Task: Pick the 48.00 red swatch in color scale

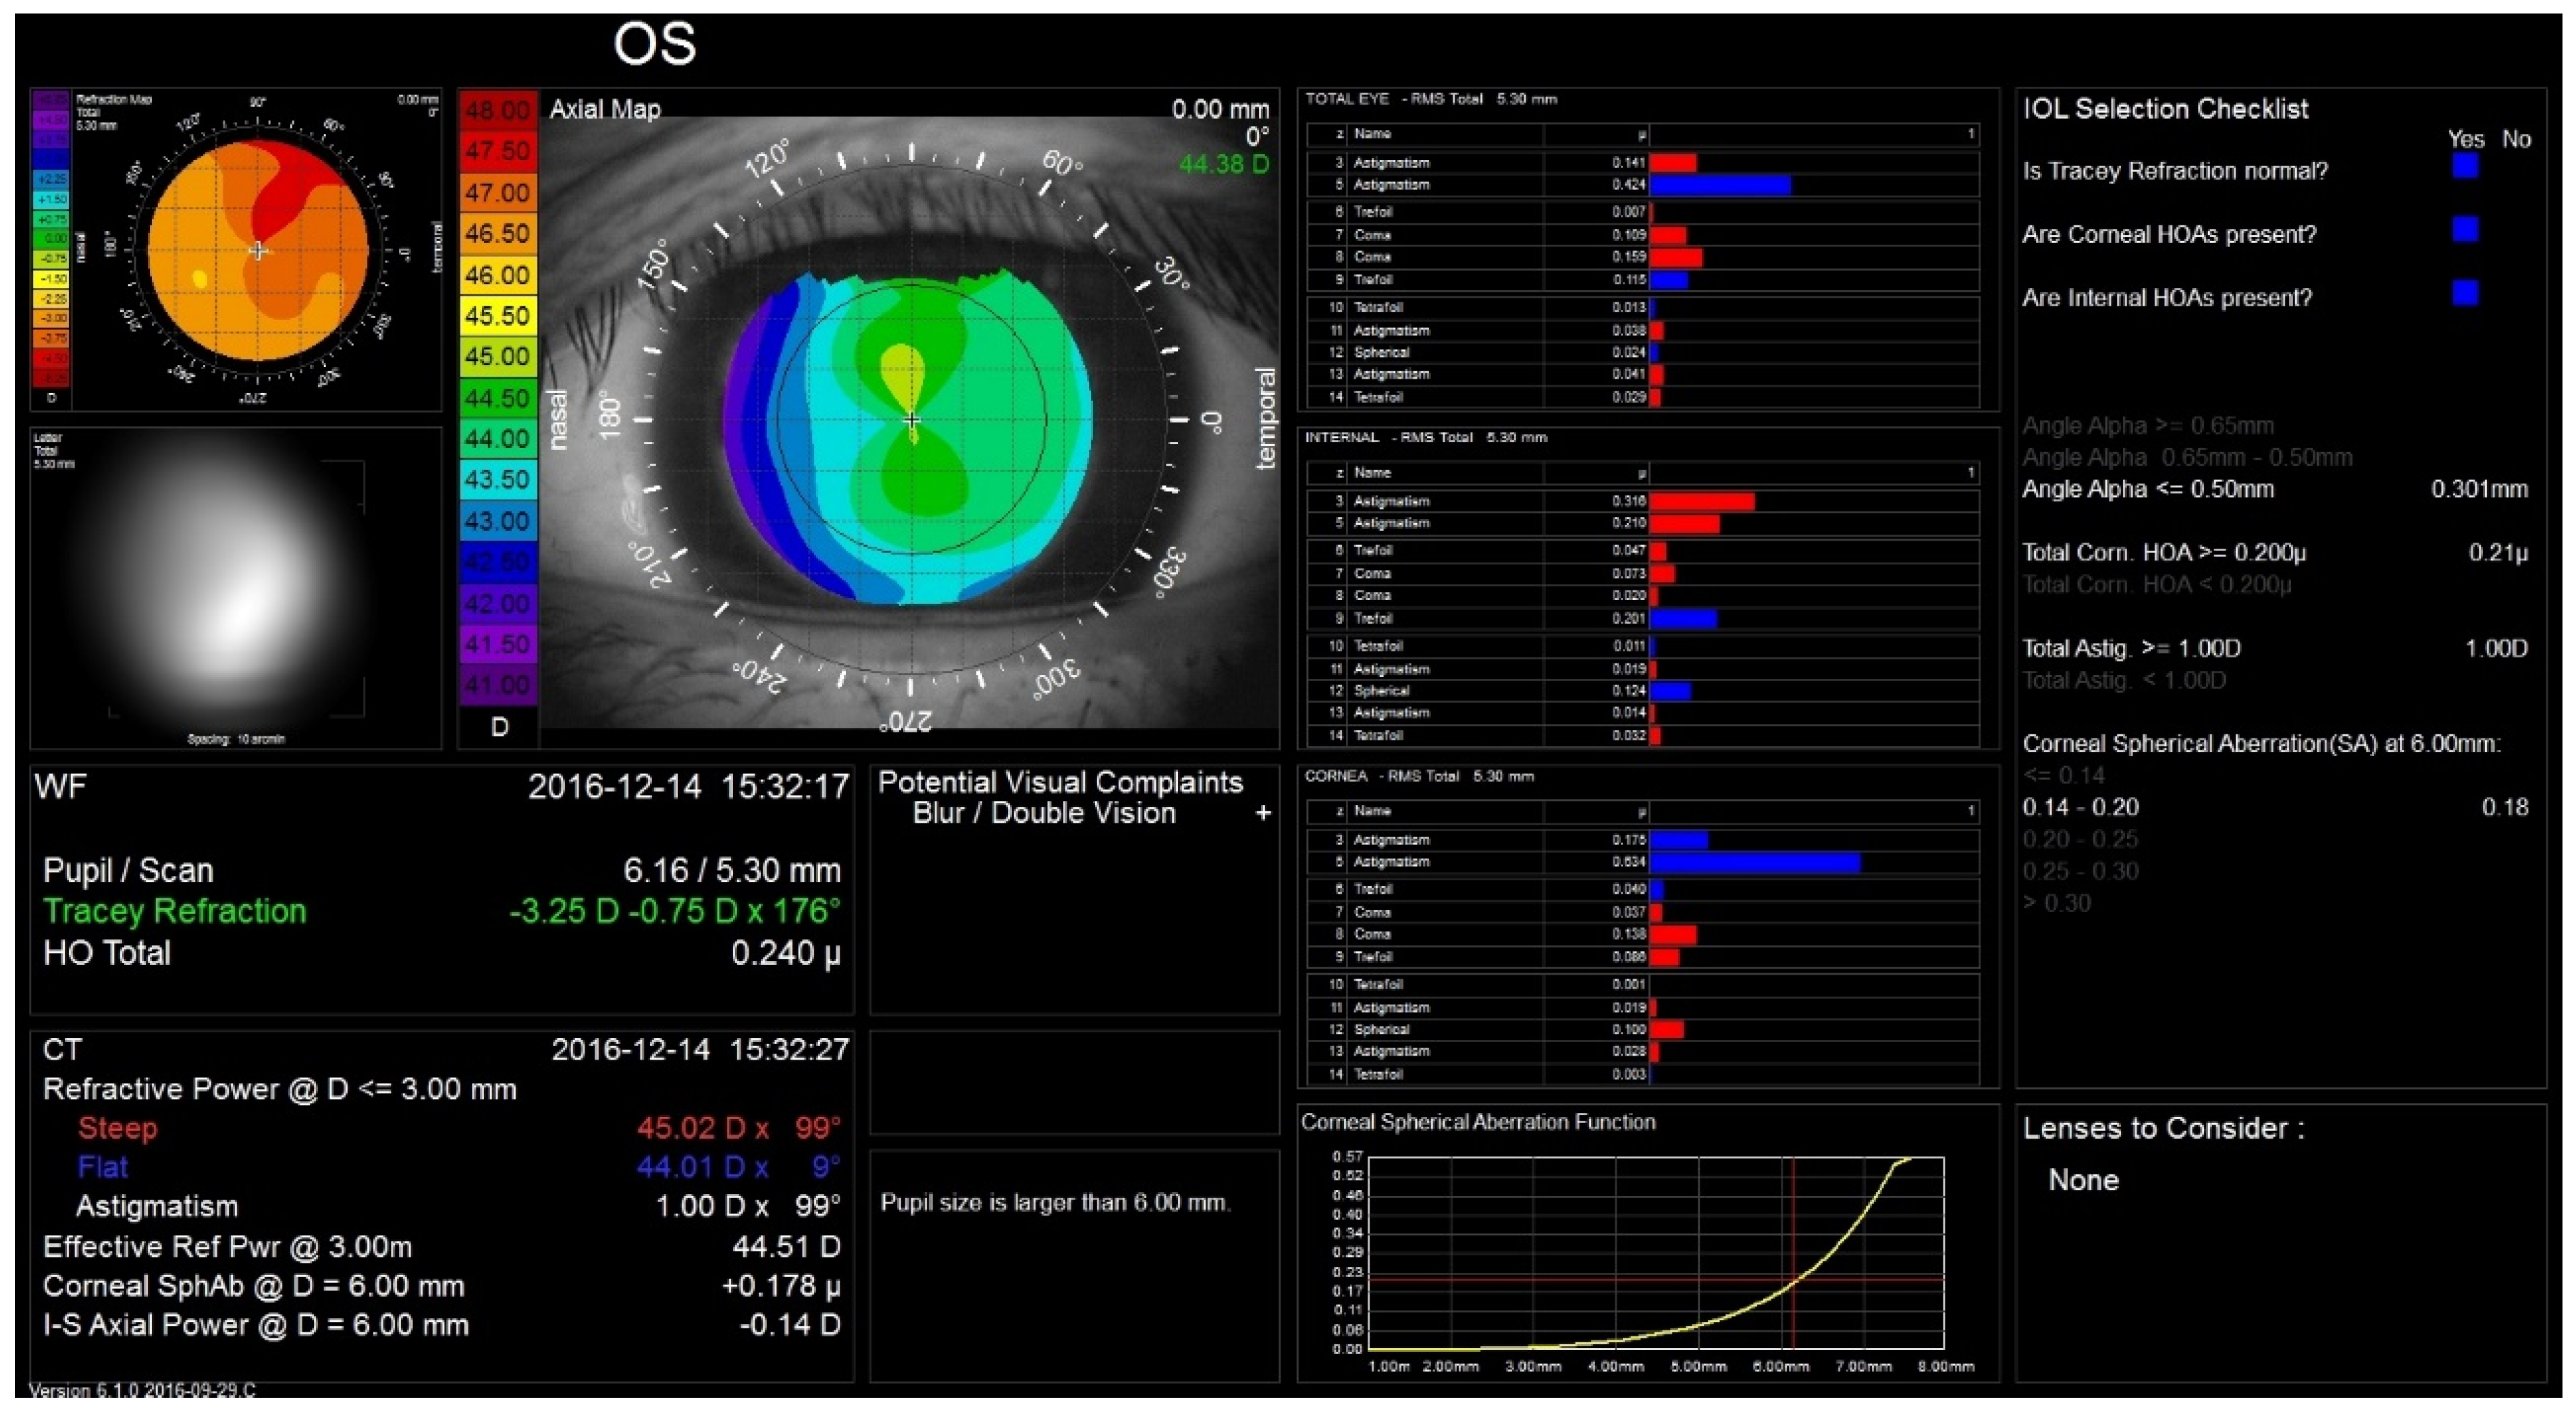Action: (498, 110)
